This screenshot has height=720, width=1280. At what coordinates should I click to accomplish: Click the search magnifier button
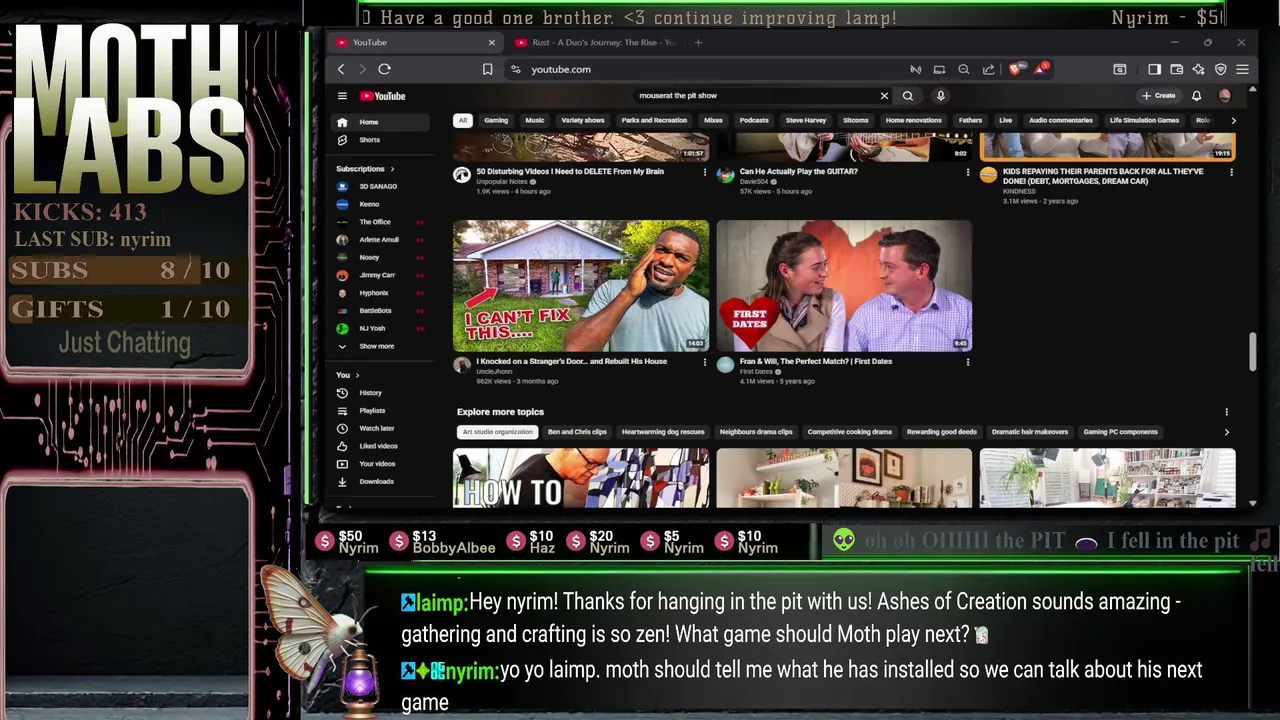pyautogui.click(x=908, y=96)
